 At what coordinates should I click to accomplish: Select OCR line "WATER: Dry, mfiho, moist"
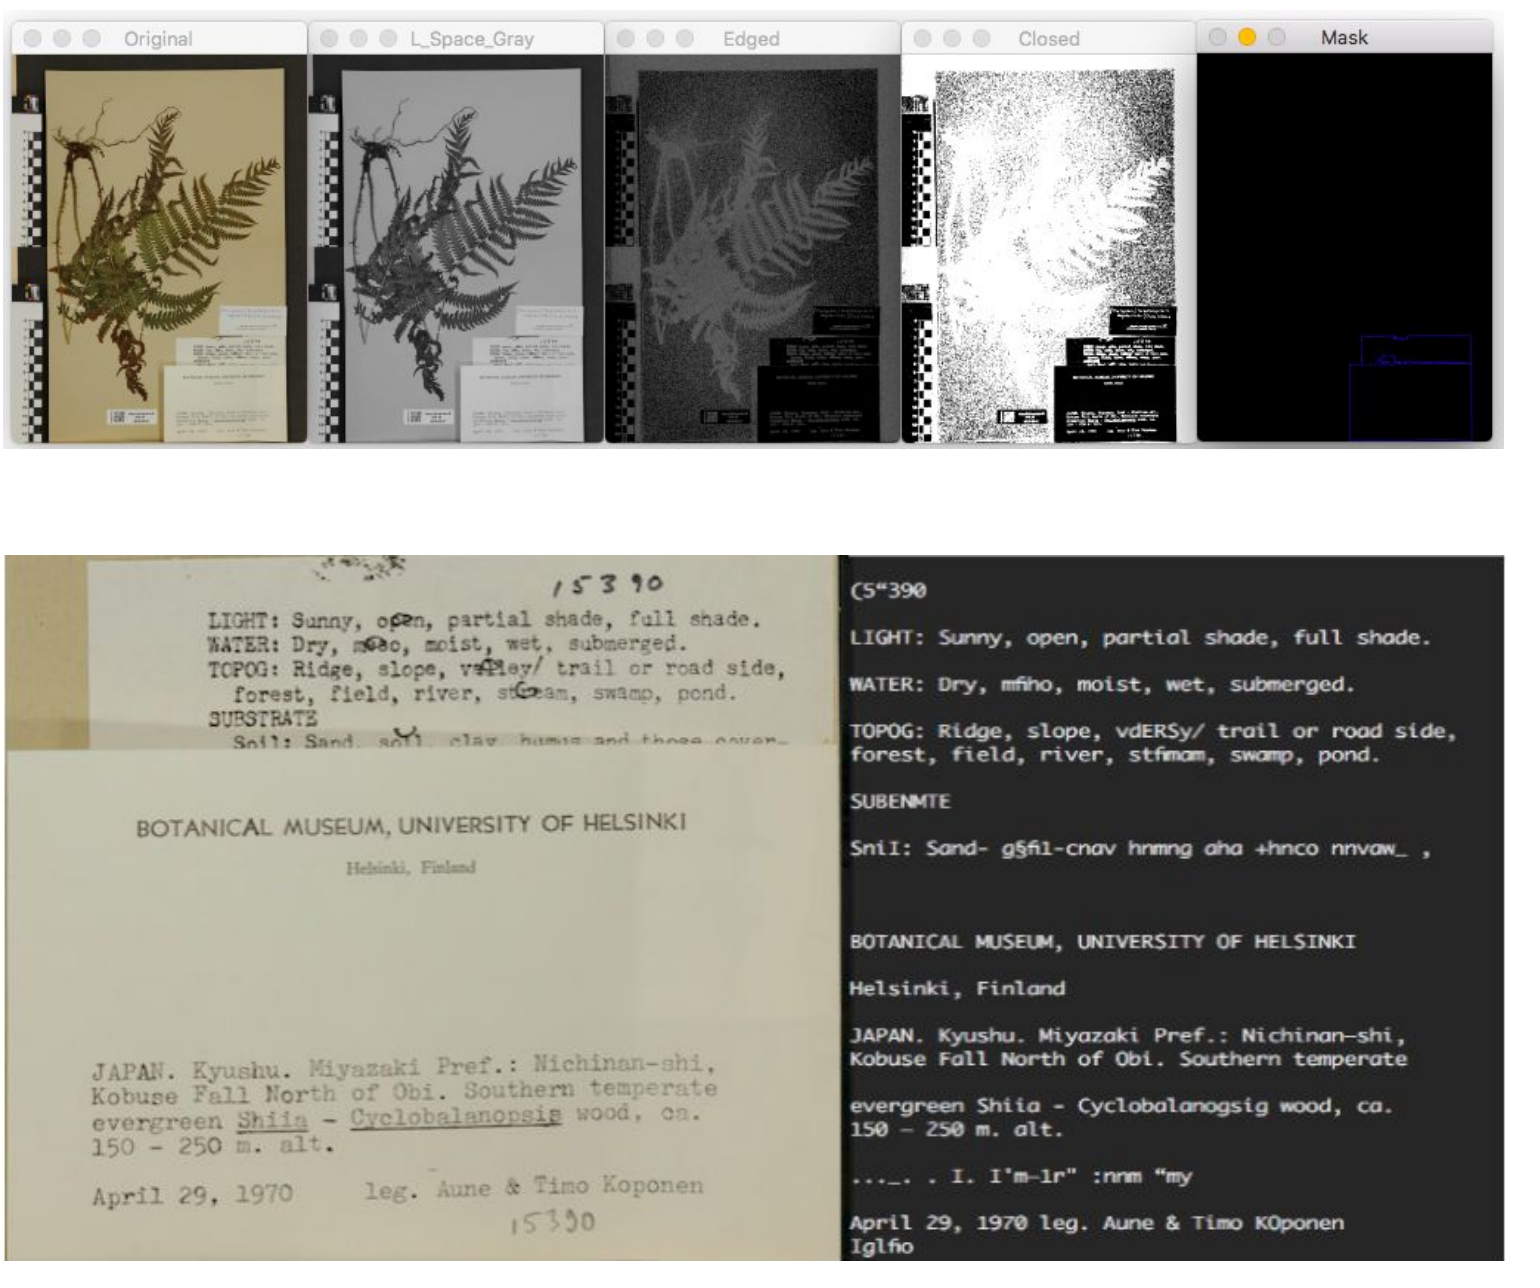1102,684
